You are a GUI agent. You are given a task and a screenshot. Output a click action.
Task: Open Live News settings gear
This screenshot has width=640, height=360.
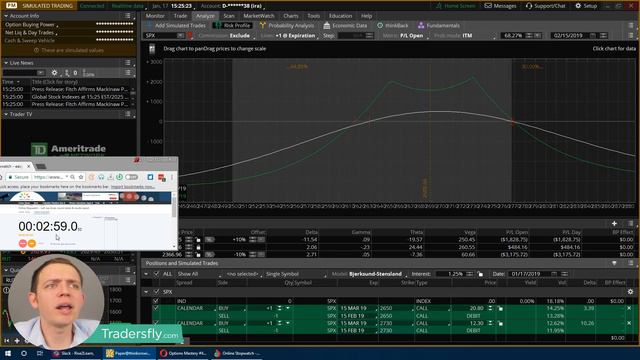(54, 73)
